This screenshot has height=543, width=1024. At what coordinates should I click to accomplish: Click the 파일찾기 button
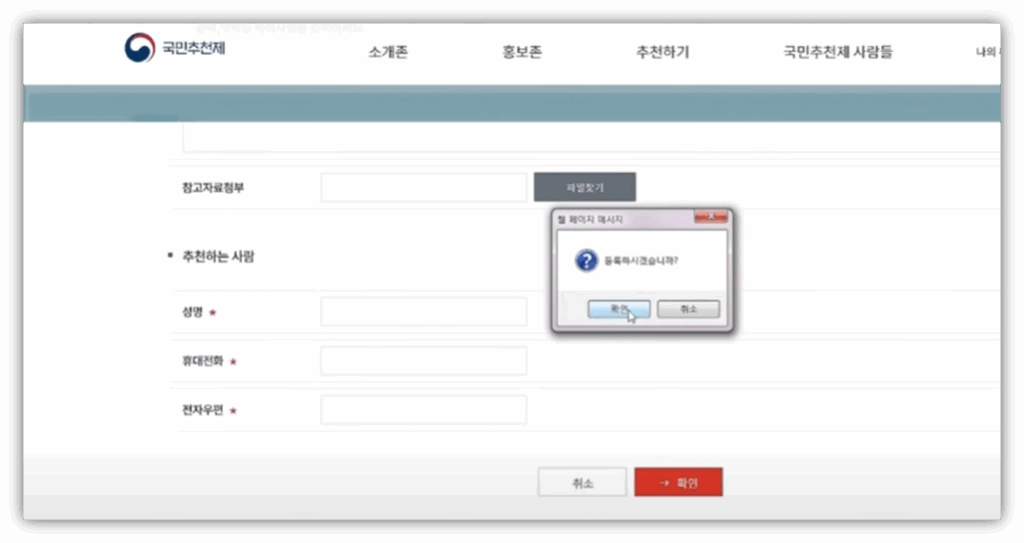[x=584, y=188]
